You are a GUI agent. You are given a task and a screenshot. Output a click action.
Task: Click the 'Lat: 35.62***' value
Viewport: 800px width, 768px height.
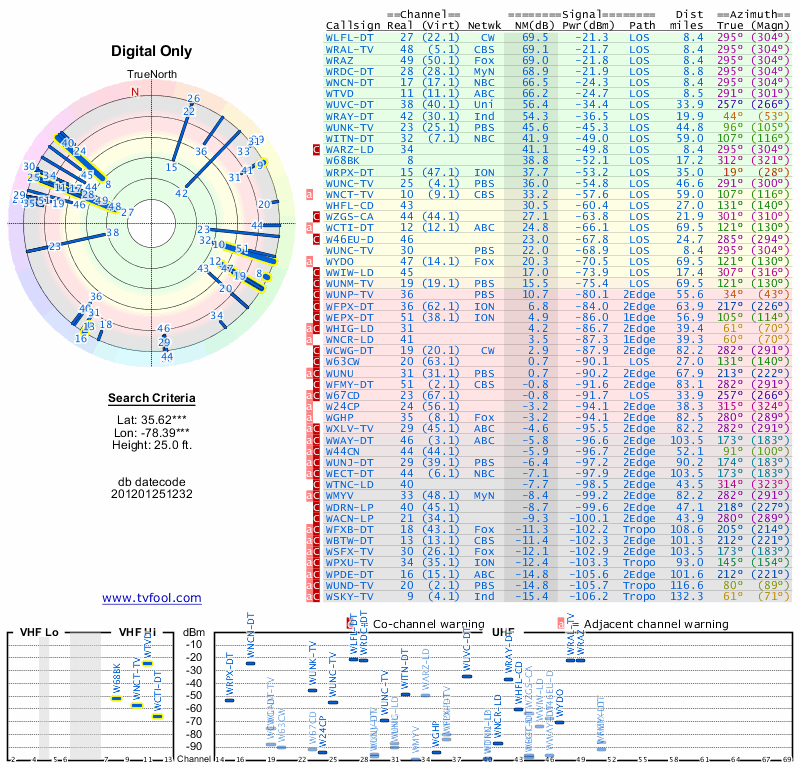[x=152, y=420]
